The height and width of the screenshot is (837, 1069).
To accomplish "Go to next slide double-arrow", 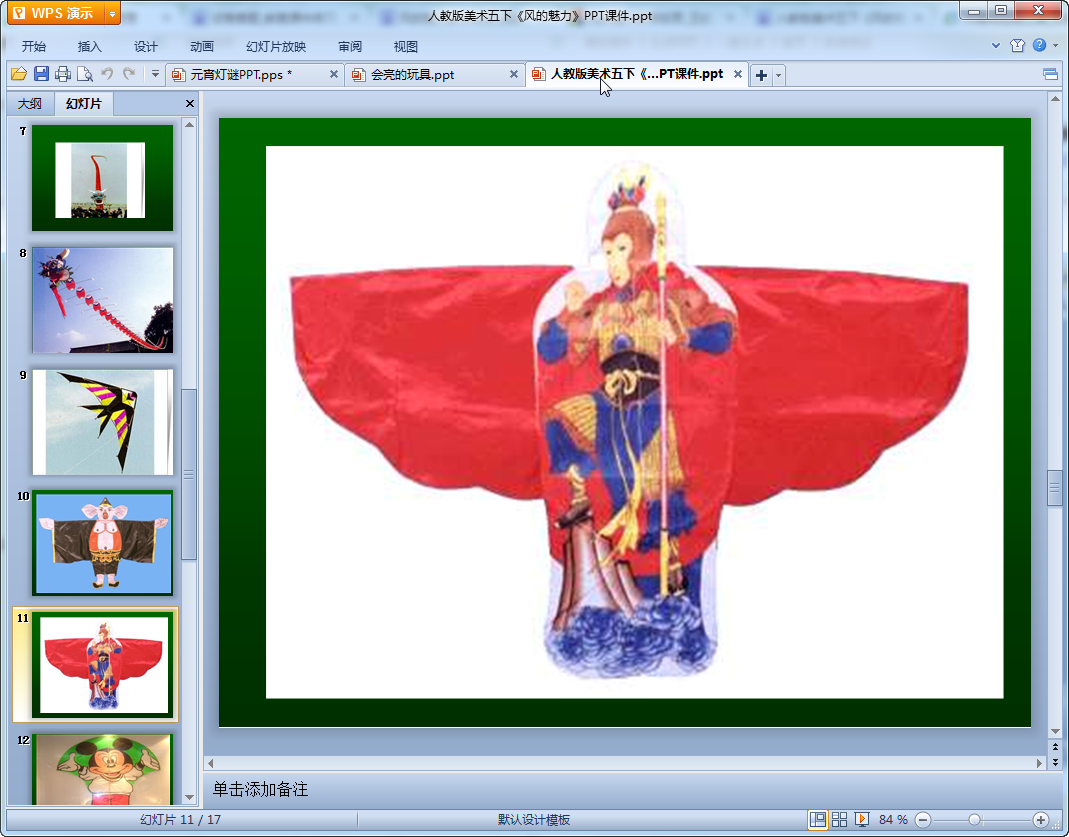I will [x=1055, y=762].
